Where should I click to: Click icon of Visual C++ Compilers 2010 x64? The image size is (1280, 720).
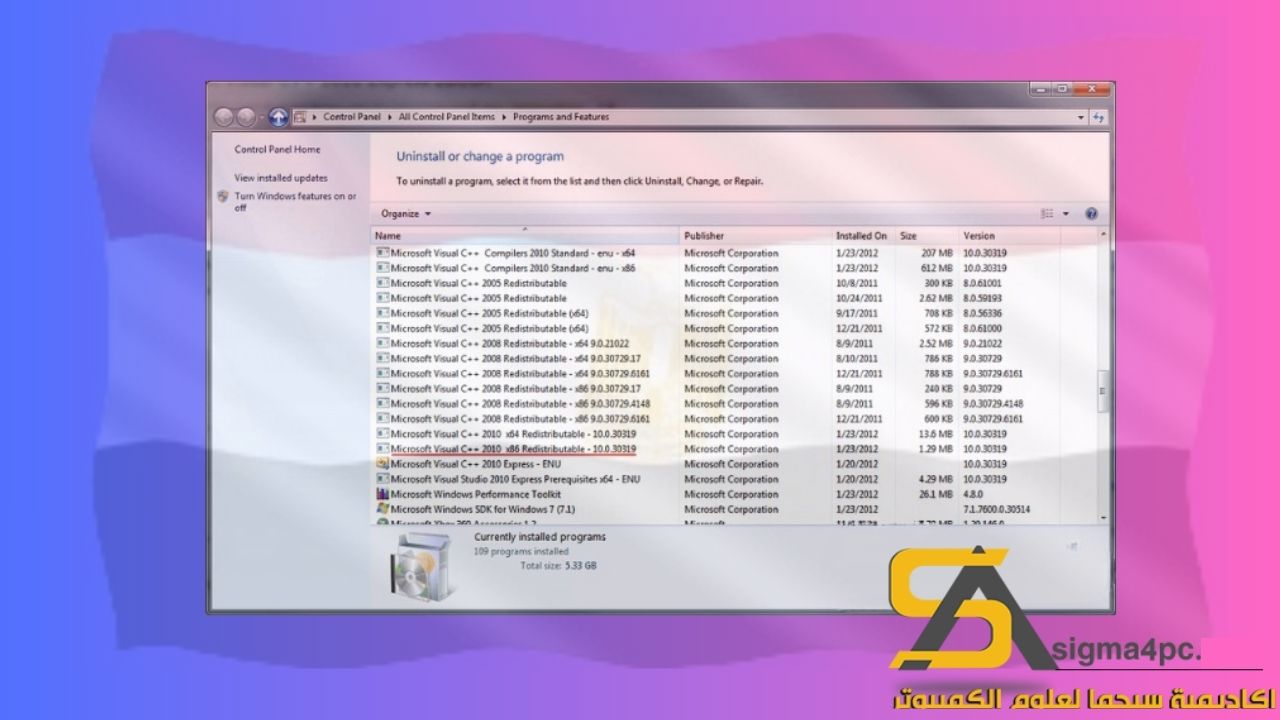click(x=382, y=253)
